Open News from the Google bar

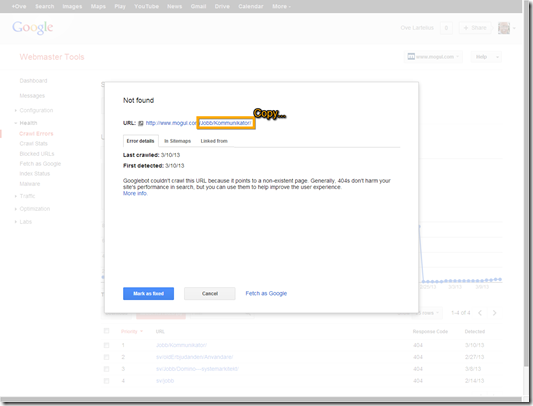pos(174,6)
